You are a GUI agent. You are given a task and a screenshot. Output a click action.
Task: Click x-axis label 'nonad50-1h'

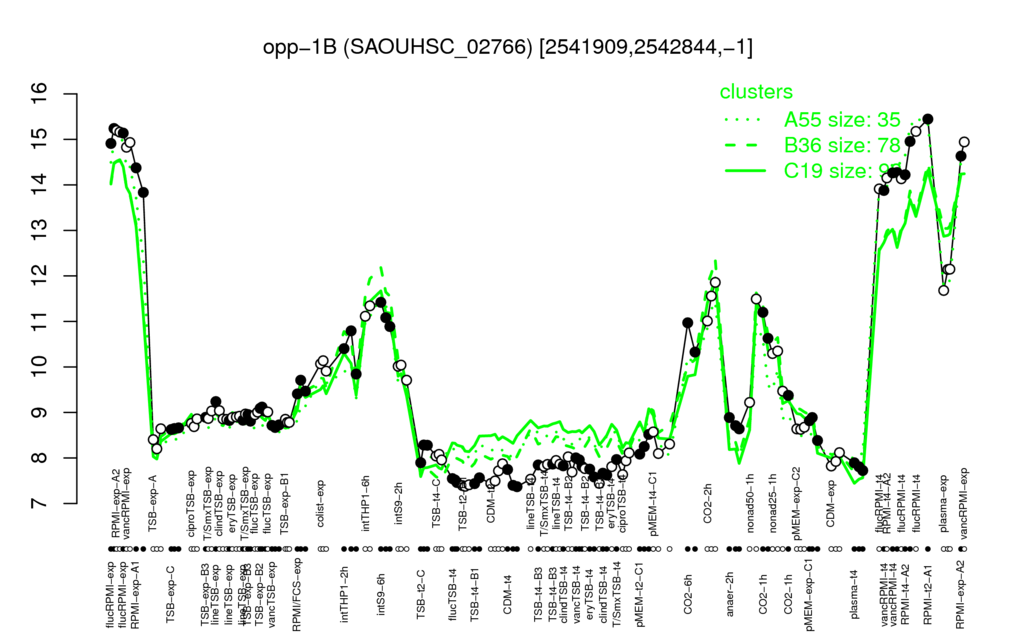pyautogui.click(x=750, y=503)
